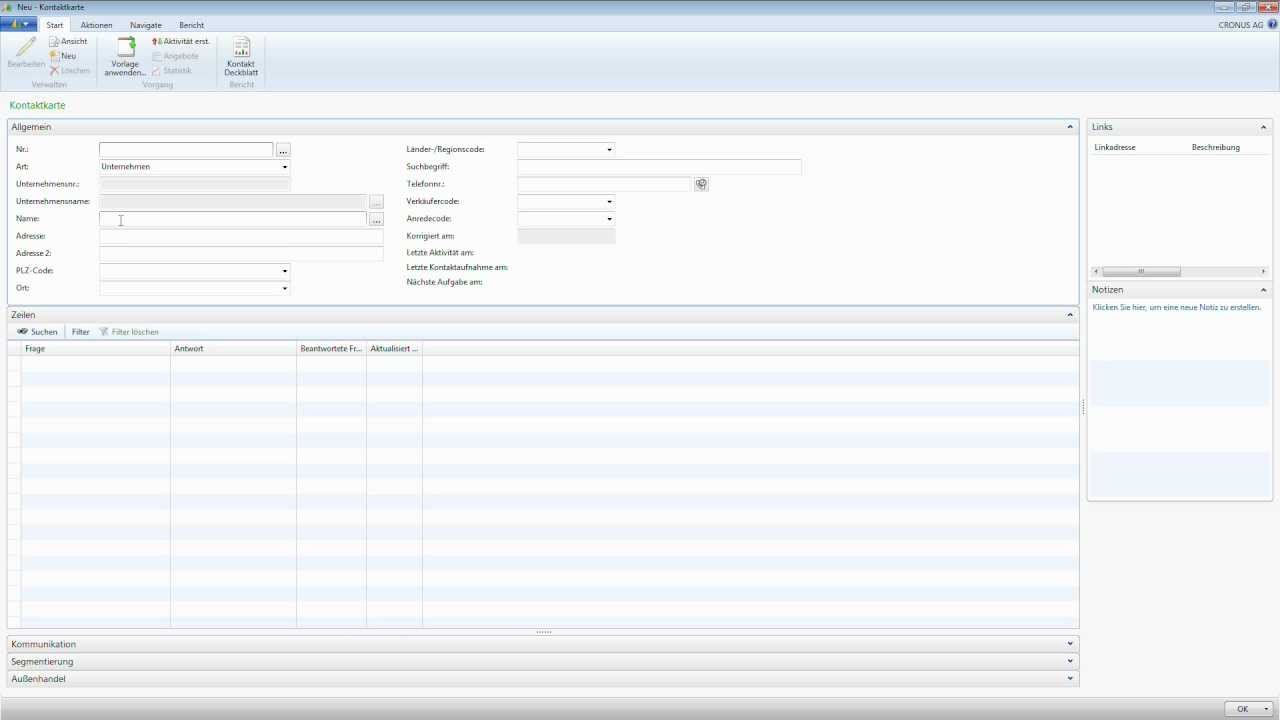Click the Links scrollbar left arrow

click(1097, 271)
